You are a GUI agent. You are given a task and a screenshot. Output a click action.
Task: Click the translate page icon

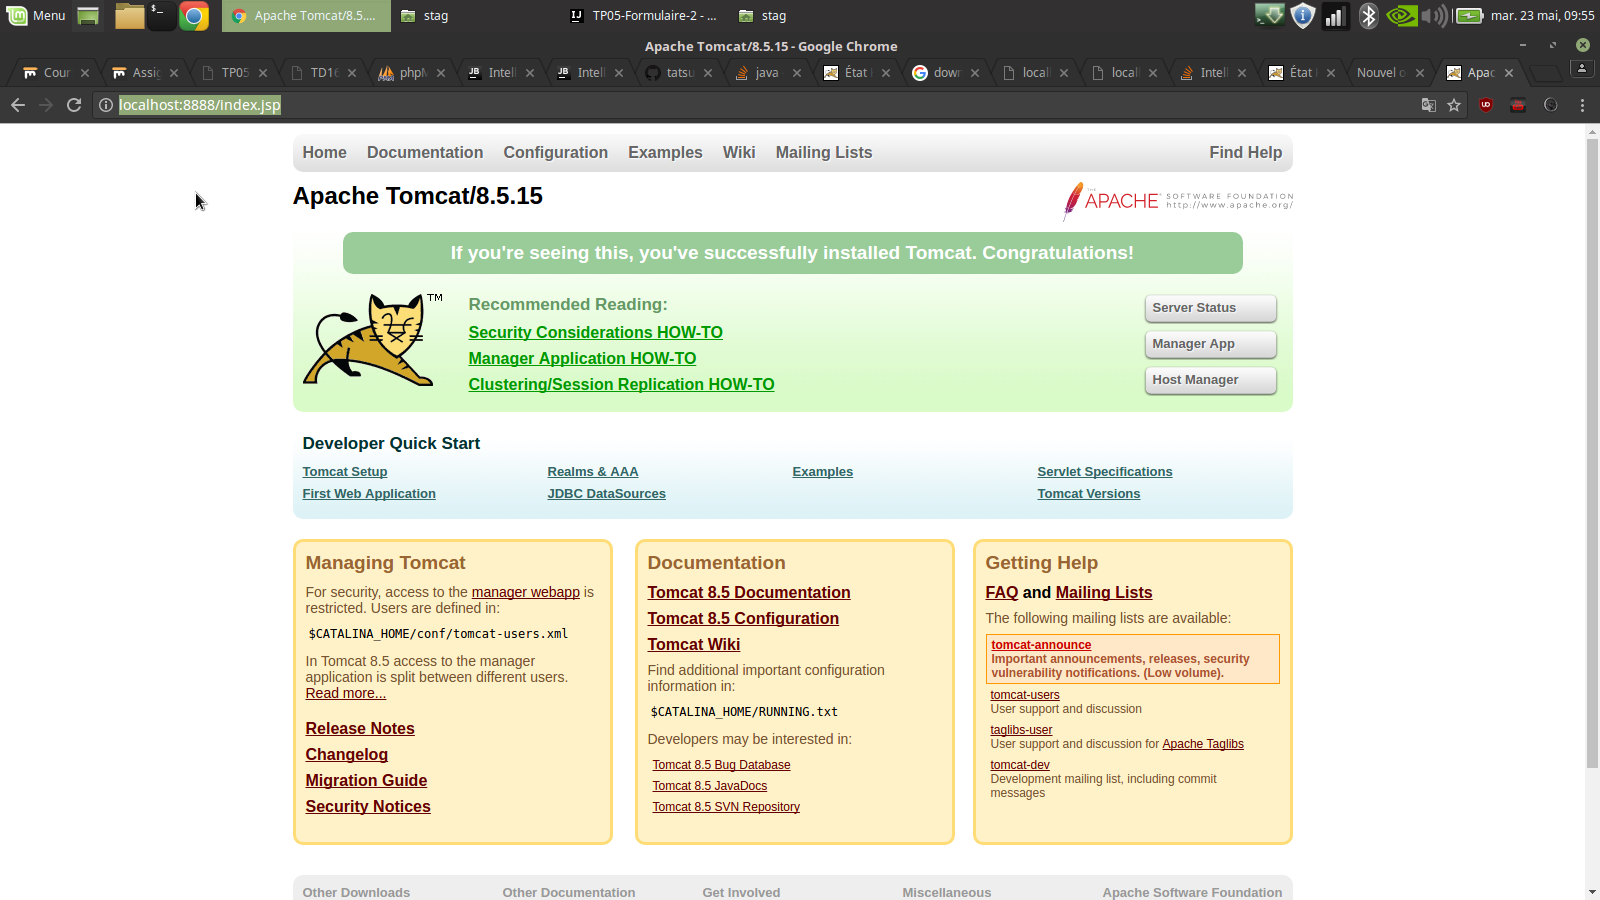pos(1429,105)
